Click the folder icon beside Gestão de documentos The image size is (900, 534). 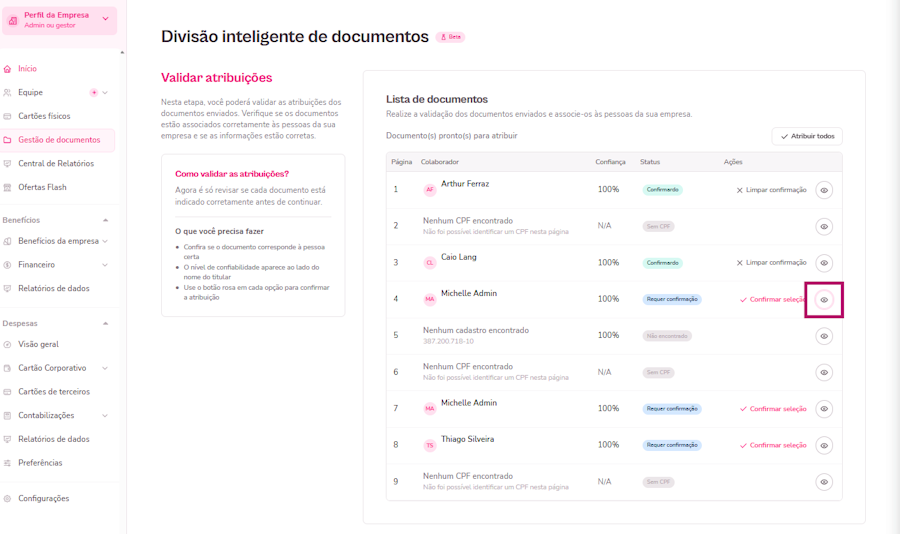7,140
